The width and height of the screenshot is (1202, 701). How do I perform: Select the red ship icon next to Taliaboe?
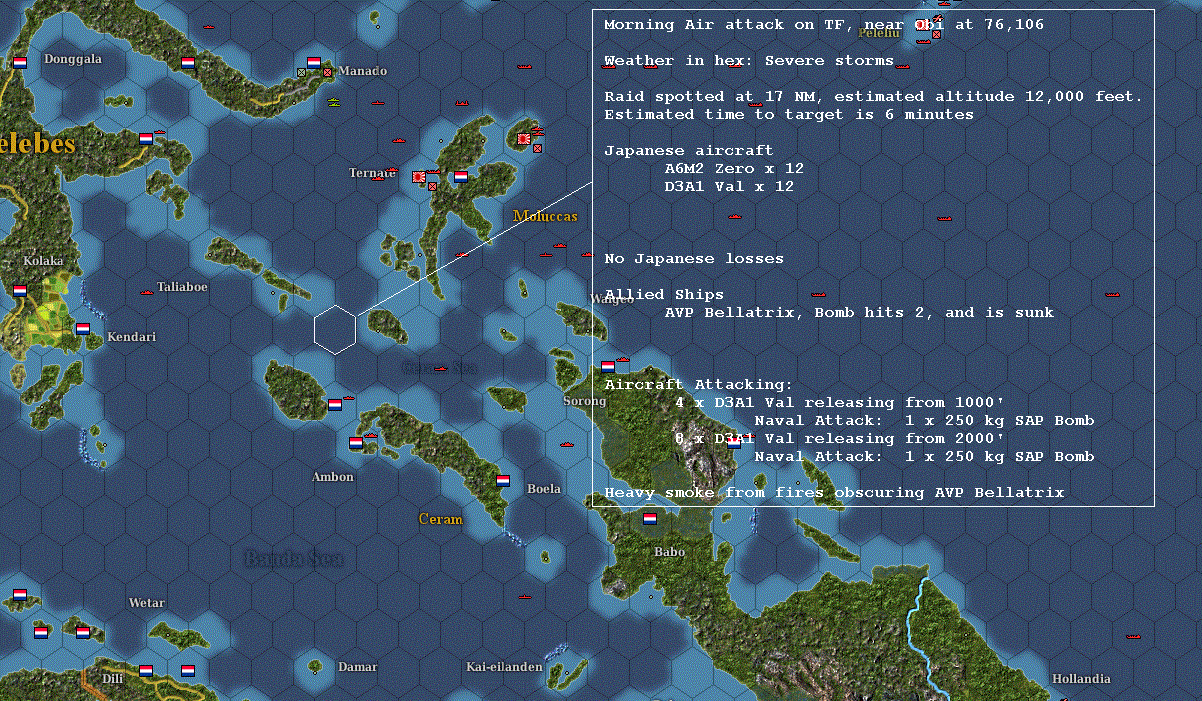click(147, 292)
